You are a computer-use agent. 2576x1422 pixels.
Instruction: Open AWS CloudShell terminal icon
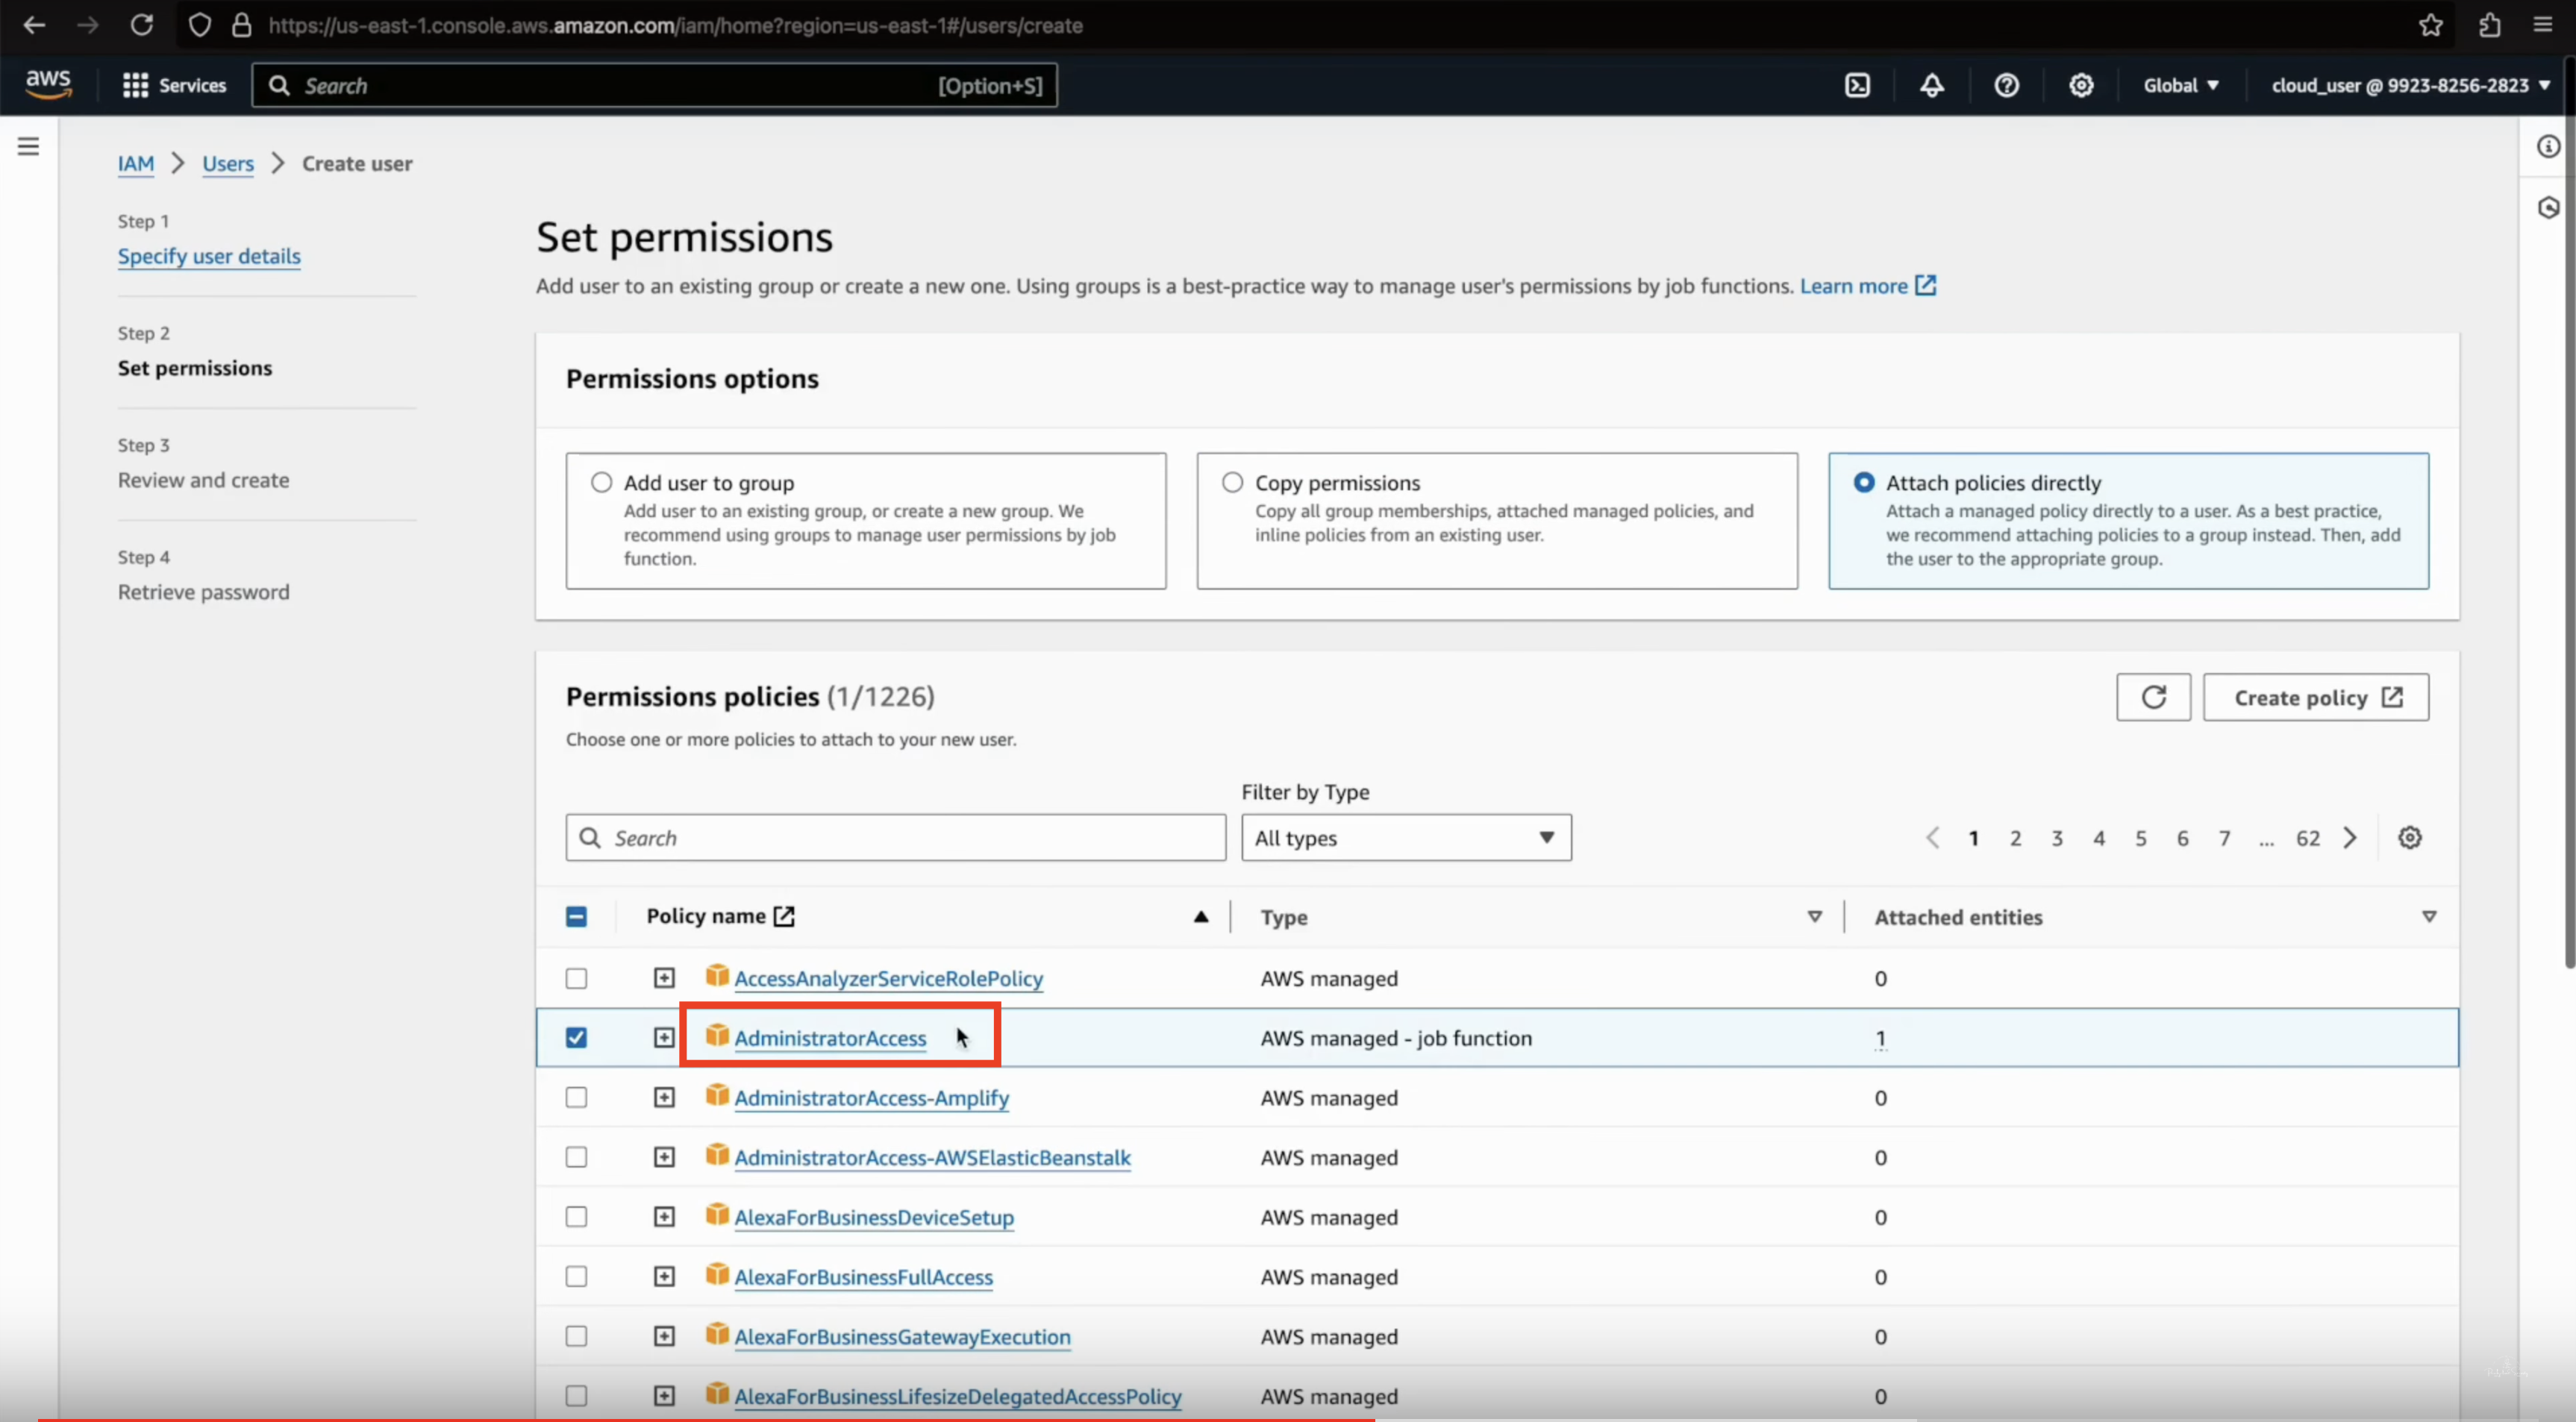tap(1857, 86)
